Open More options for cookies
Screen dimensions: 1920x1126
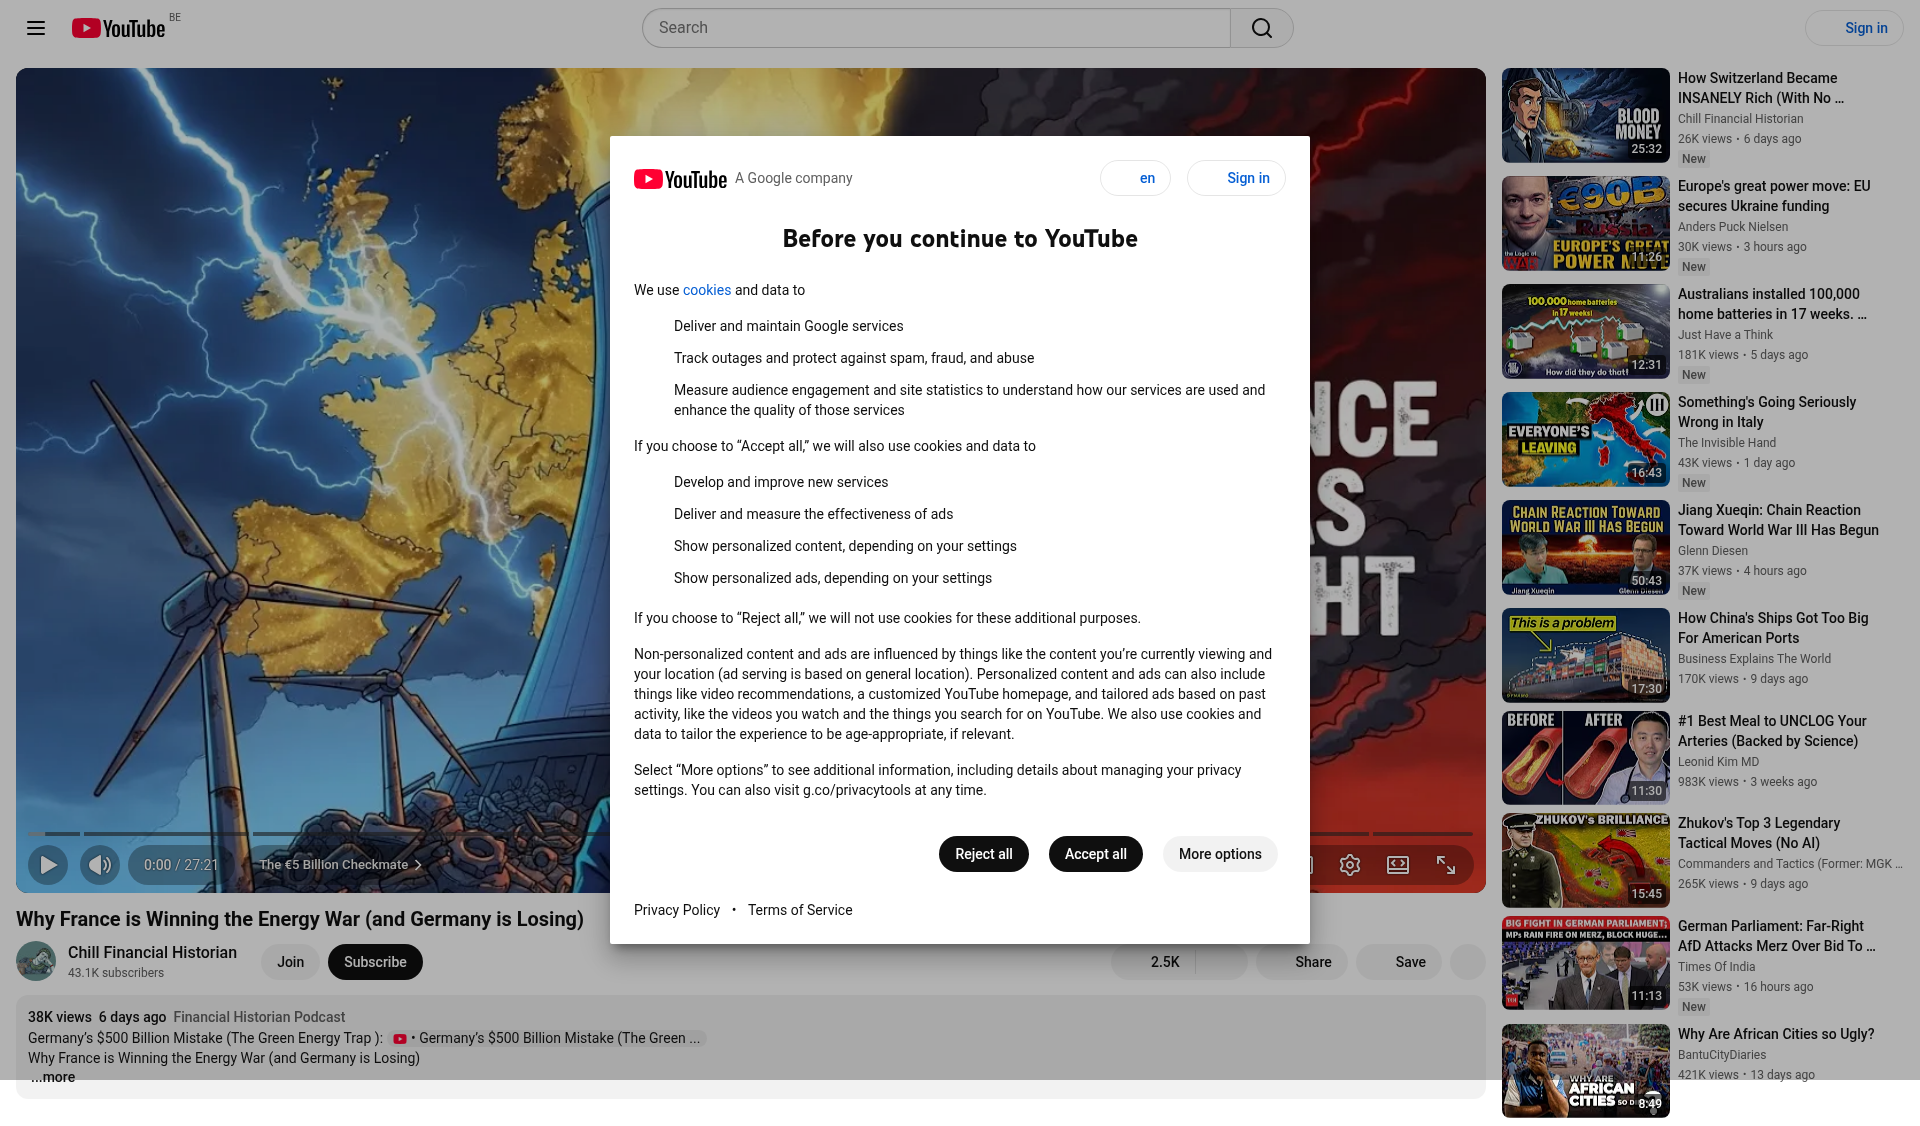(1219, 854)
